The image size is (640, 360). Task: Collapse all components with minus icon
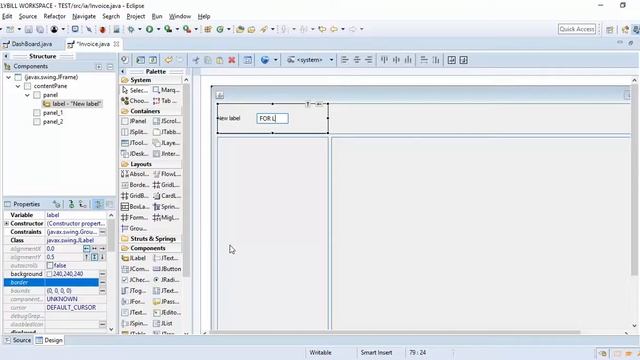[110, 67]
